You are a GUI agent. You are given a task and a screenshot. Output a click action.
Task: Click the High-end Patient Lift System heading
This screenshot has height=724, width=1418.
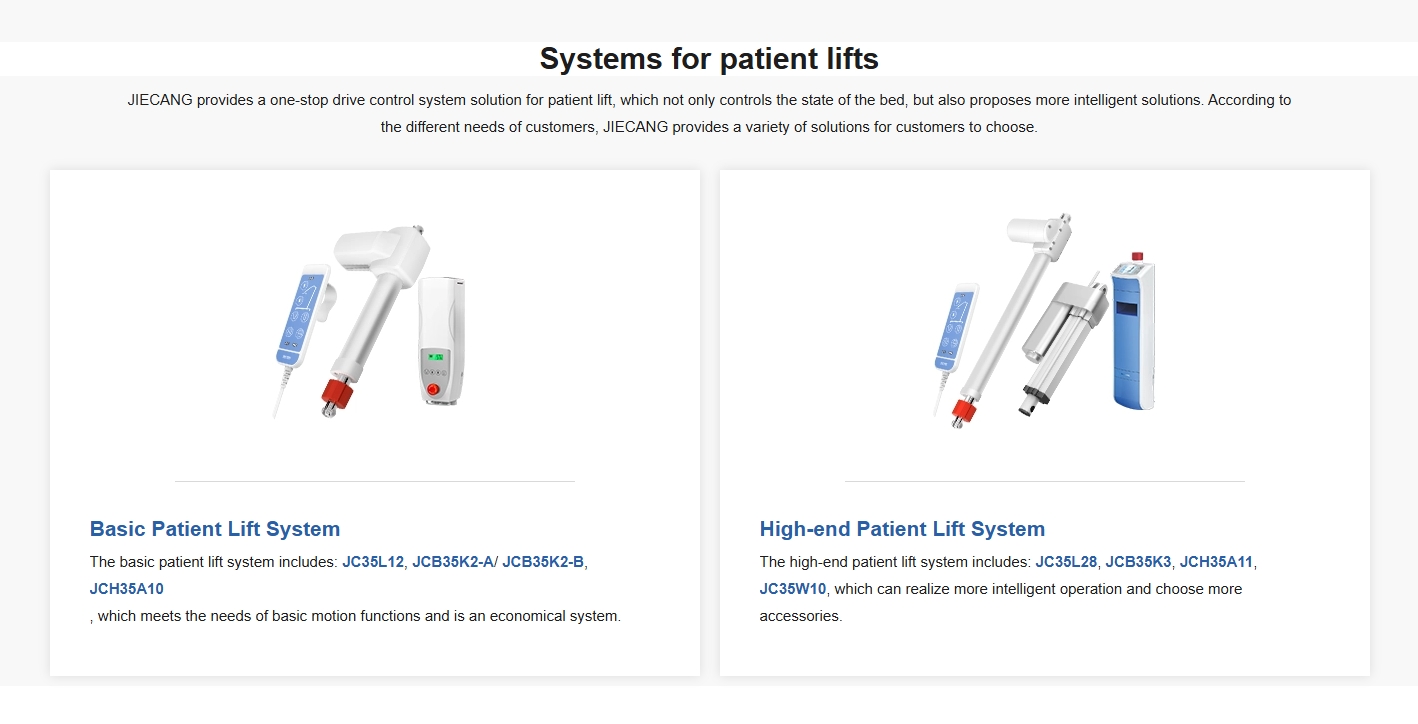902,529
